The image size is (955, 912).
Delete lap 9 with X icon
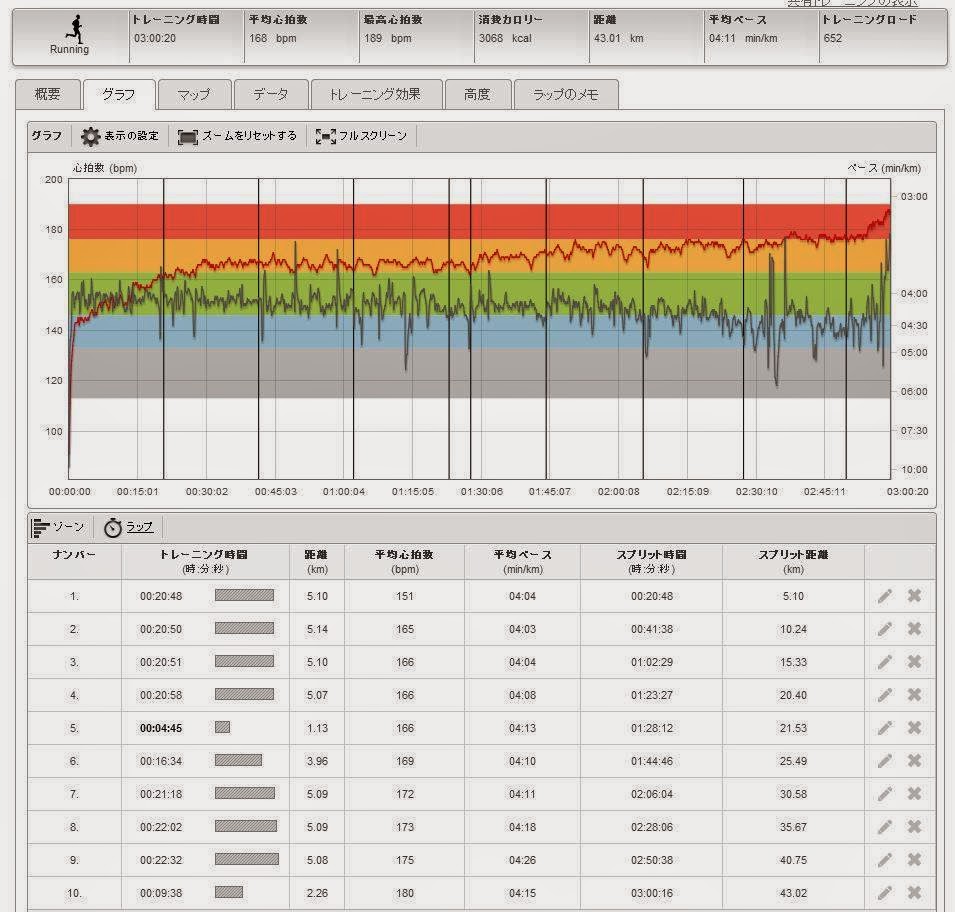coord(914,860)
